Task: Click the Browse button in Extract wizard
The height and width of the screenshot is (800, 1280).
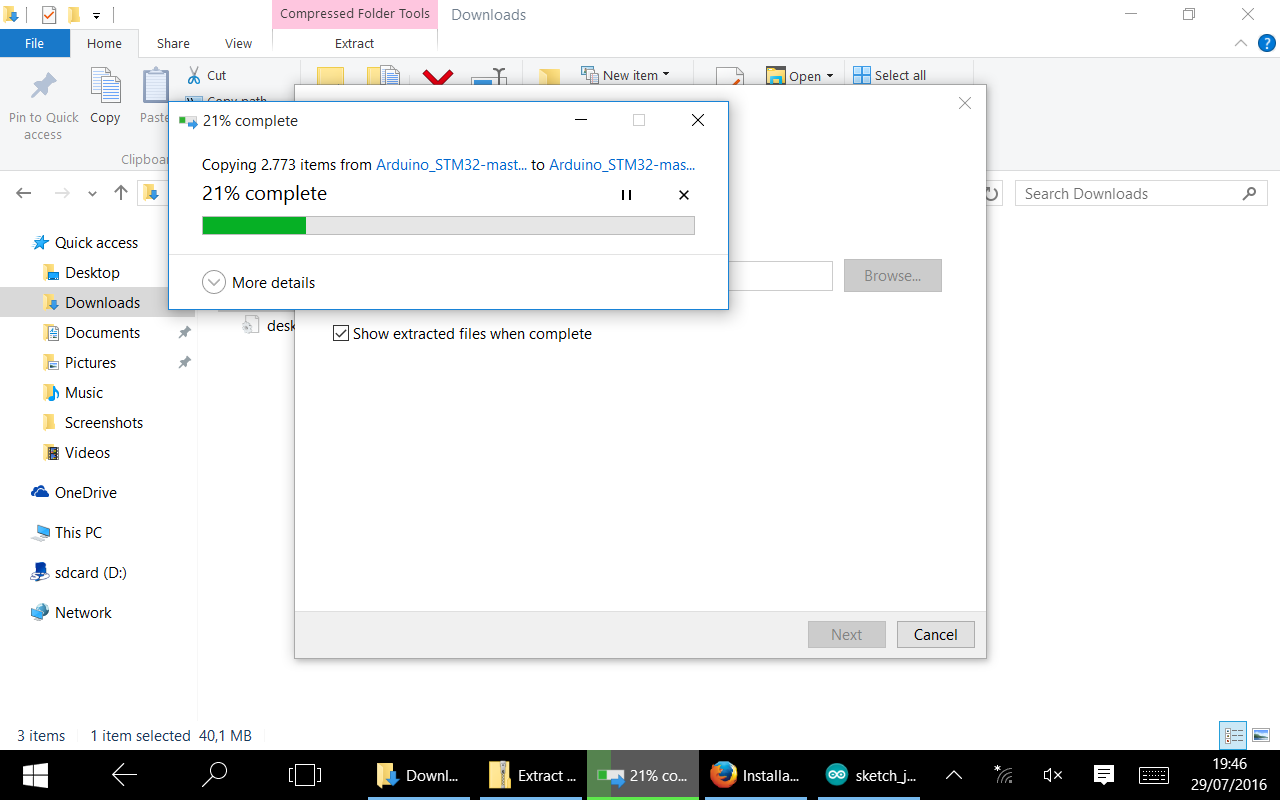Action: pos(893,276)
